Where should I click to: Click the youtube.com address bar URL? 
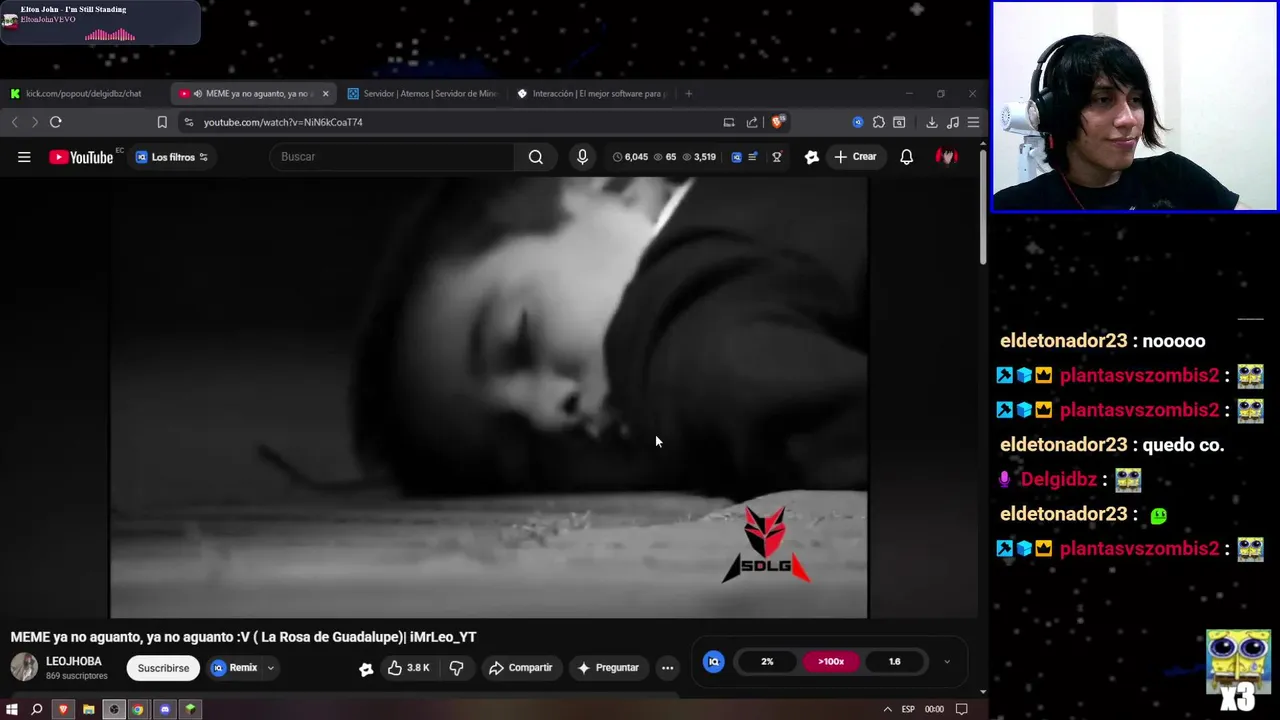(x=283, y=122)
